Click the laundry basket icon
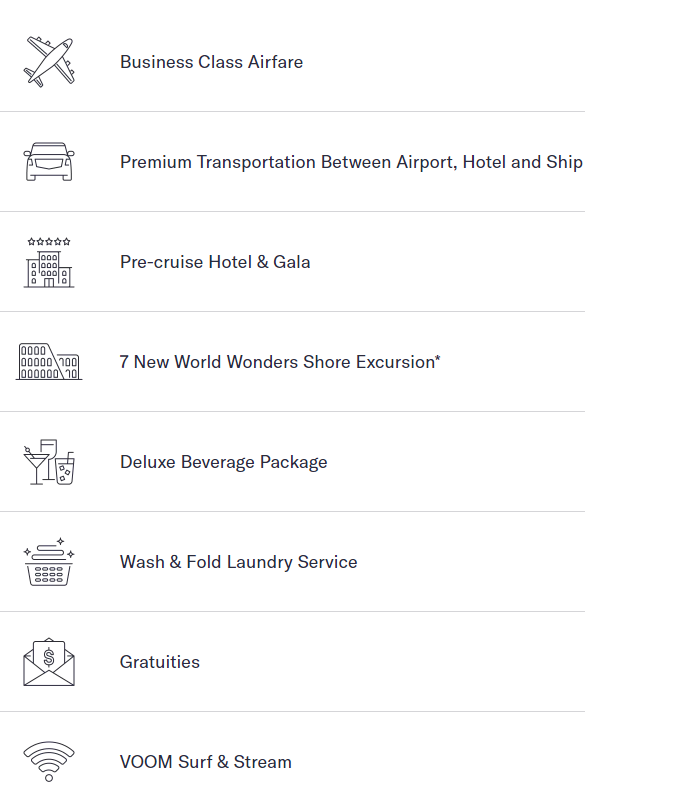 49,561
